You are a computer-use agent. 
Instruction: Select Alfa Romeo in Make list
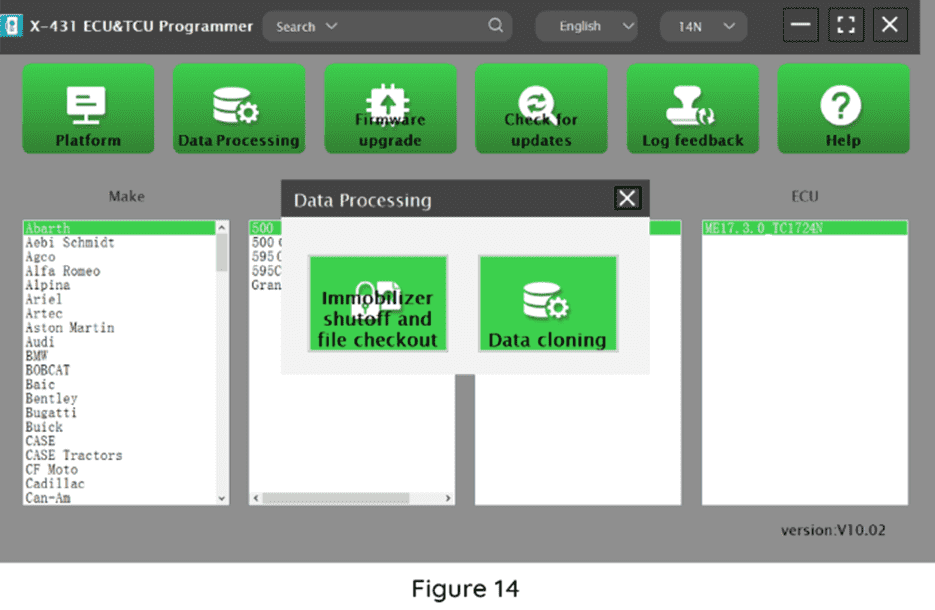[x=119, y=271]
